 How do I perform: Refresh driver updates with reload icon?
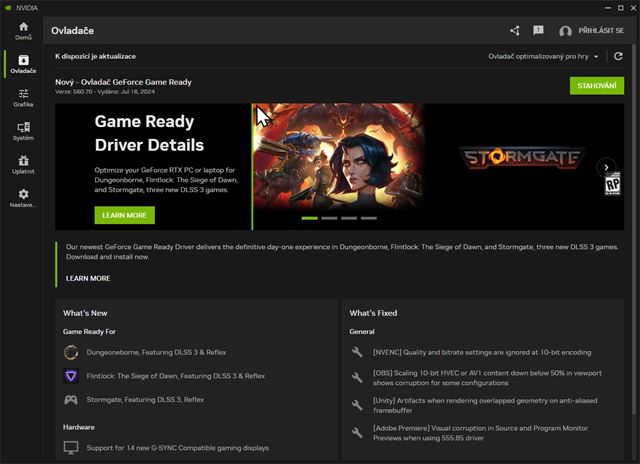click(618, 56)
